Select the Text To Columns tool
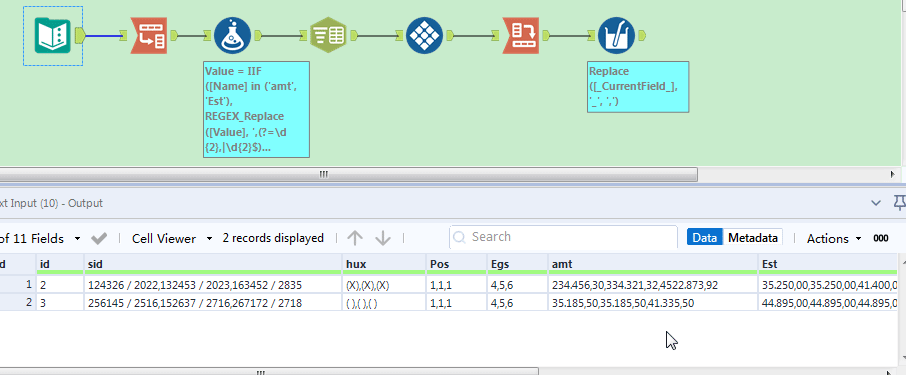The width and height of the screenshot is (906, 375). (148, 36)
